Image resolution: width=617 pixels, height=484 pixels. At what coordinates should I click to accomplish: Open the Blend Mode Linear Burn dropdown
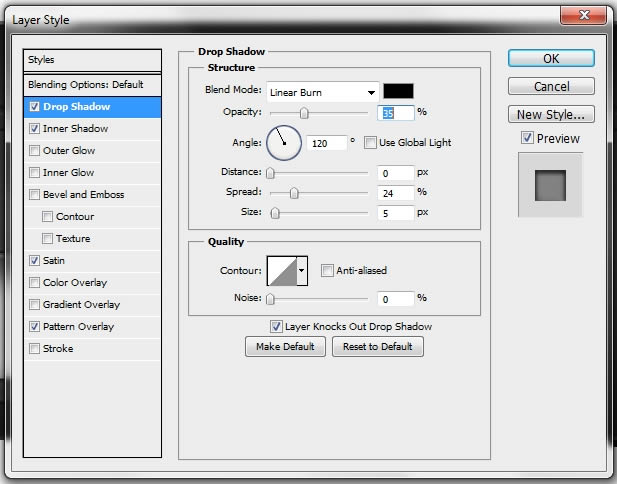[x=323, y=92]
